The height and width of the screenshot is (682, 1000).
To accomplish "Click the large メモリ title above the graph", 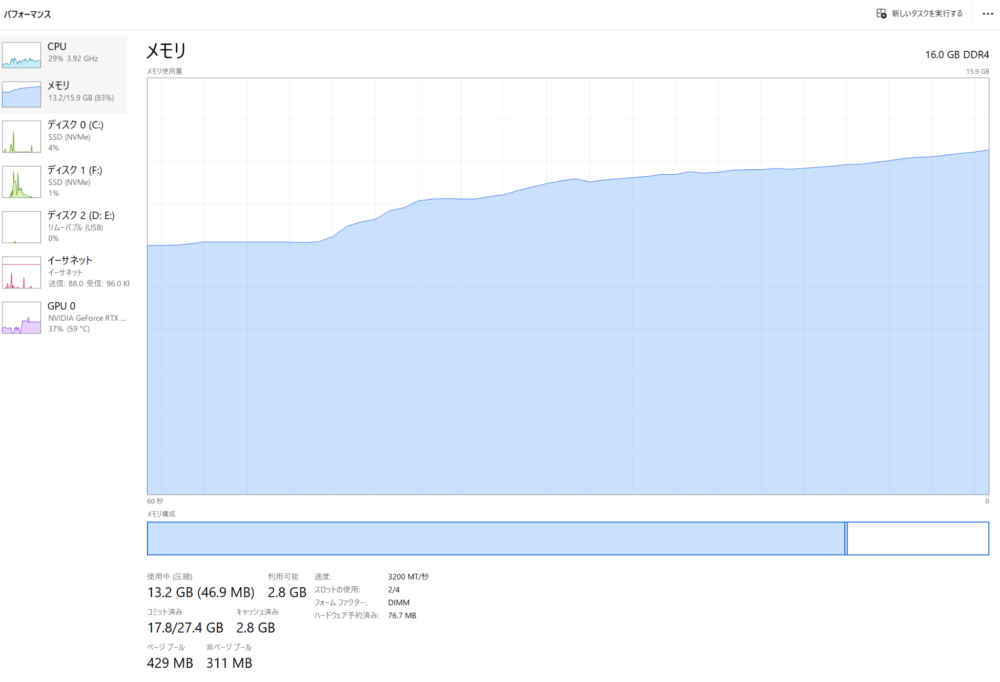I will tap(166, 50).
